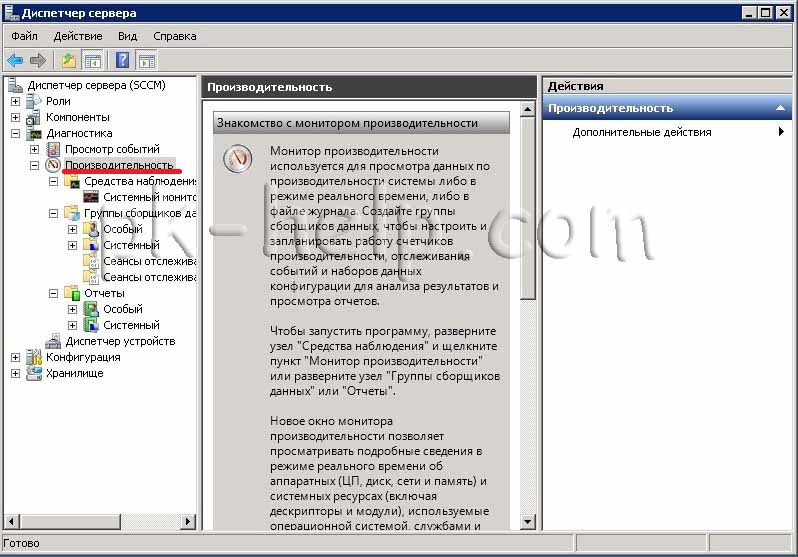The image size is (798, 557).
Task: Select the Хранилище node in the tree
Action: pyautogui.click(x=74, y=373)
